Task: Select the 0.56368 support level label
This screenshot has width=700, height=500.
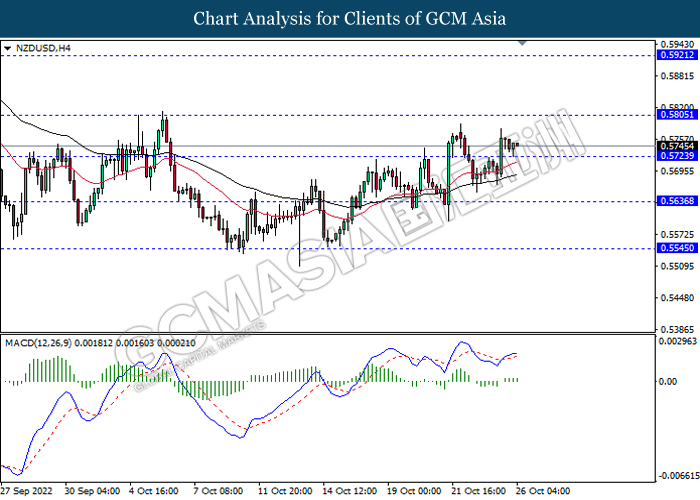Action: pos(677,201)
